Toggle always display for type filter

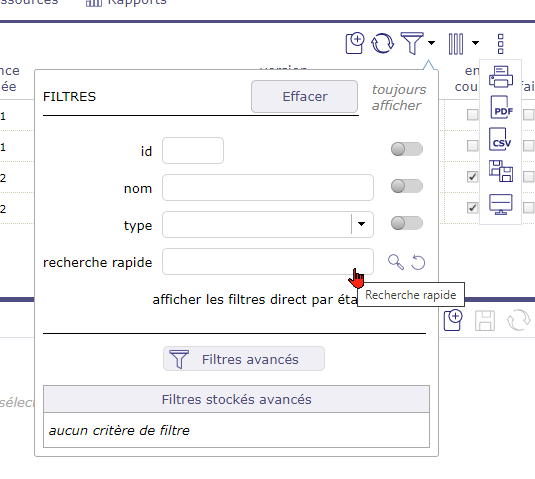pos(407,223)
